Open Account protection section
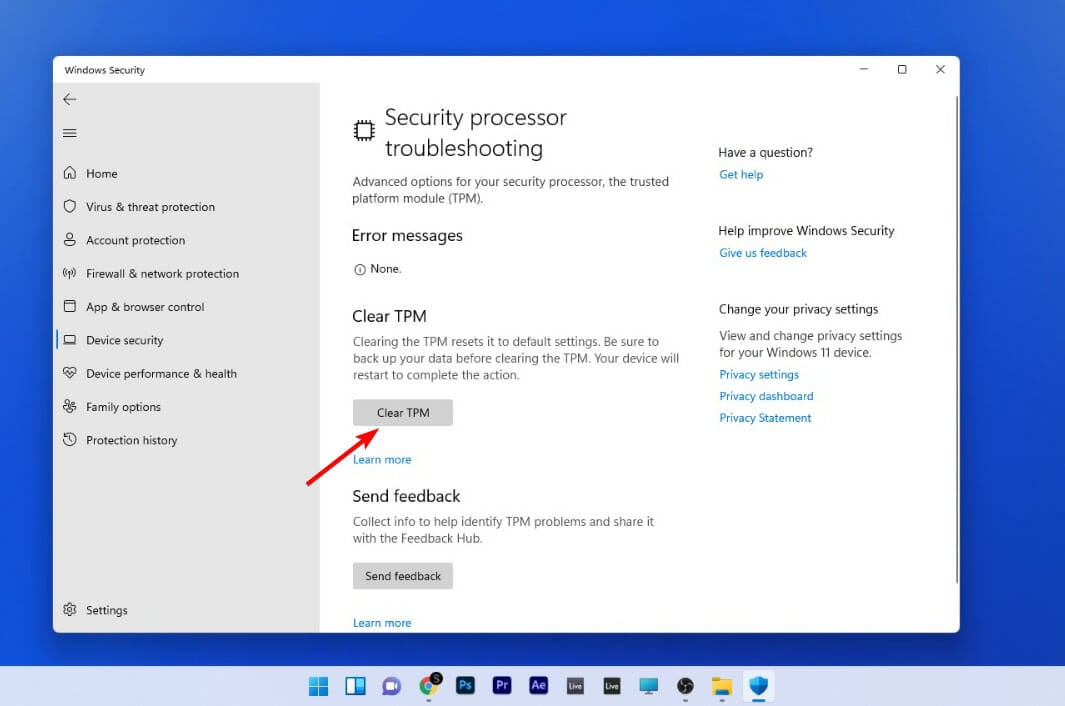The image size is (1065, 706). [x=136, y=240]
